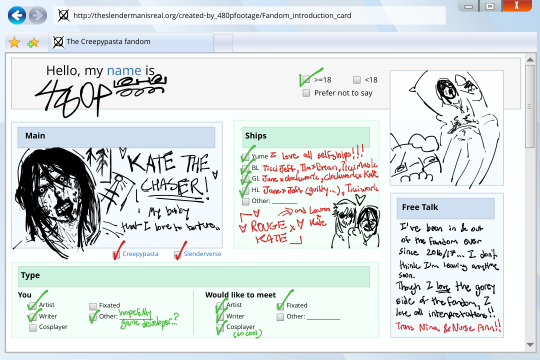Click the 'Would like to meet' heading
The height and width of the screenshot is (360, 540).
(x=240, y=295)
